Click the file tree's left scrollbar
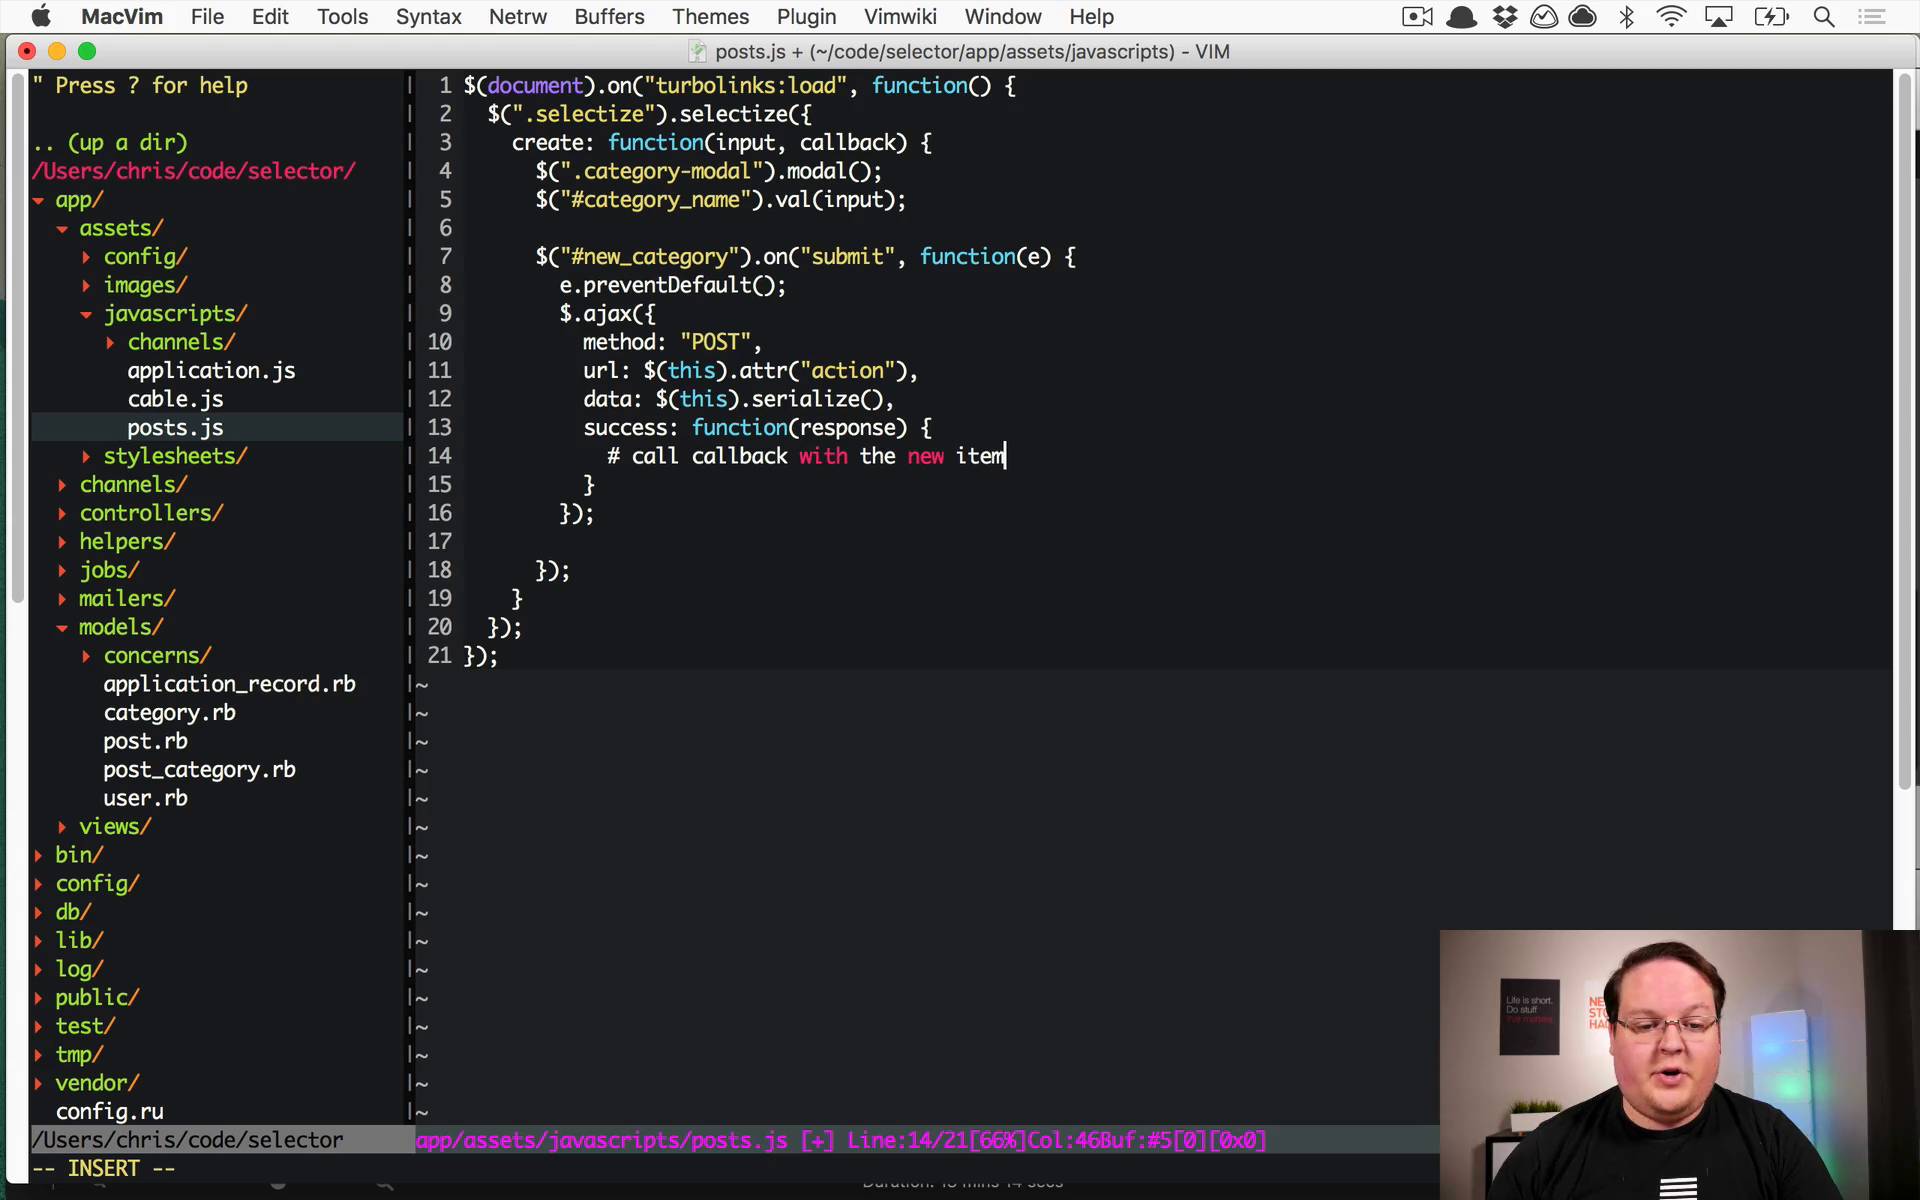The height and width of the screenshot is (1200, 1920). tap(17, 337)
